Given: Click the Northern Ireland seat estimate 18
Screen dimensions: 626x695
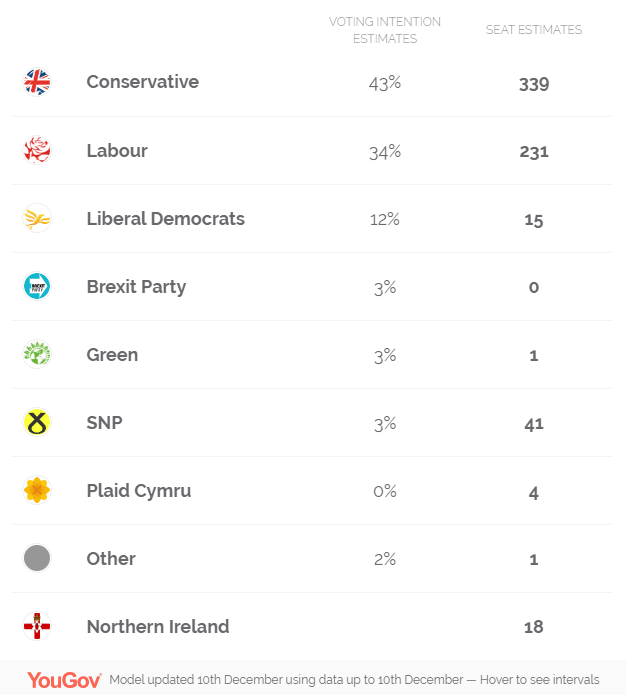Looking at the screenshot, I should (534, 628).
